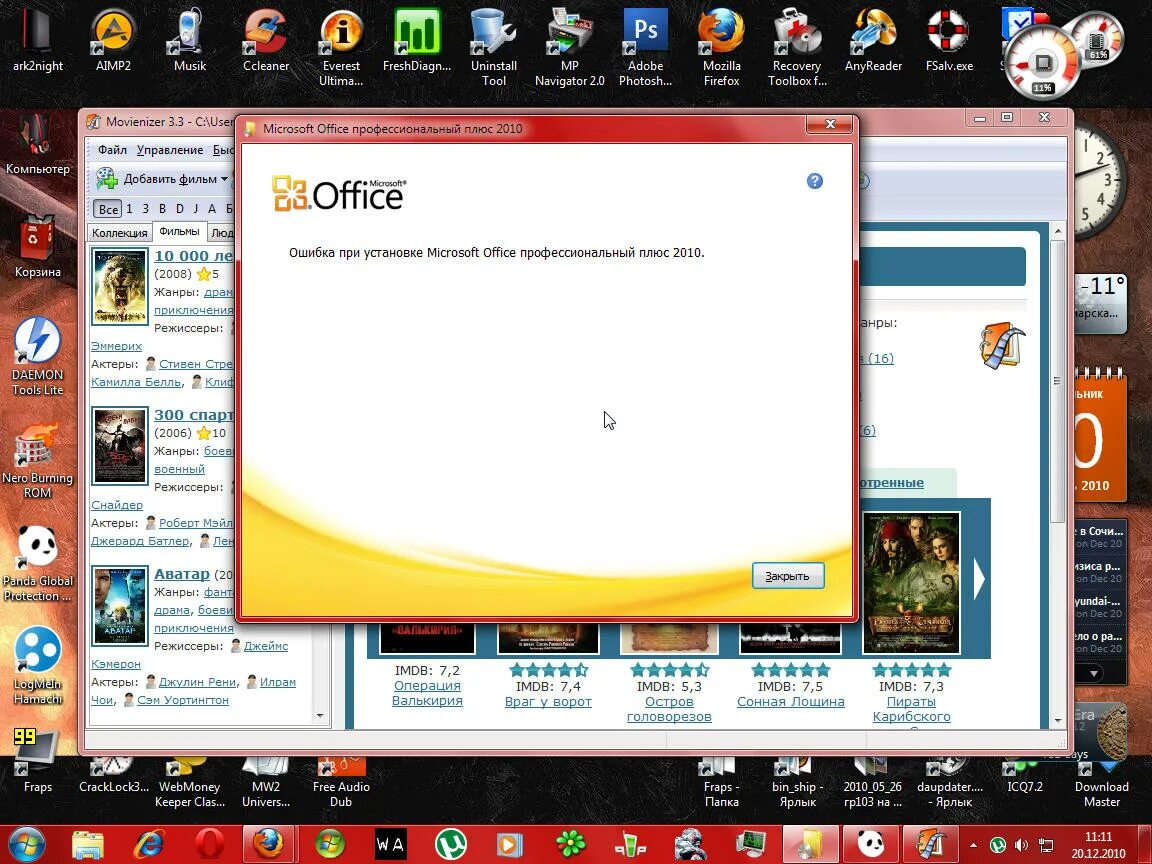Open the FreshDiagnose desktop icon

[x=417, y=40]
